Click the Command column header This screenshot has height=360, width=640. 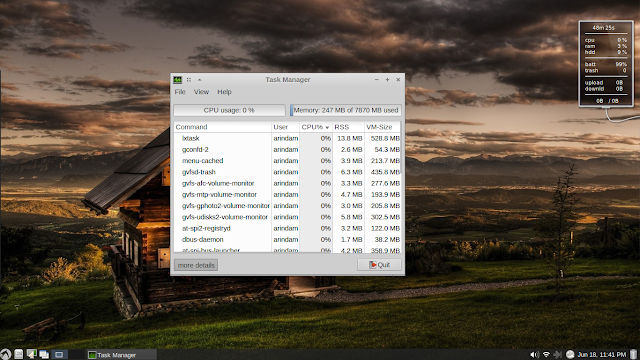click(x=222, y=127)
